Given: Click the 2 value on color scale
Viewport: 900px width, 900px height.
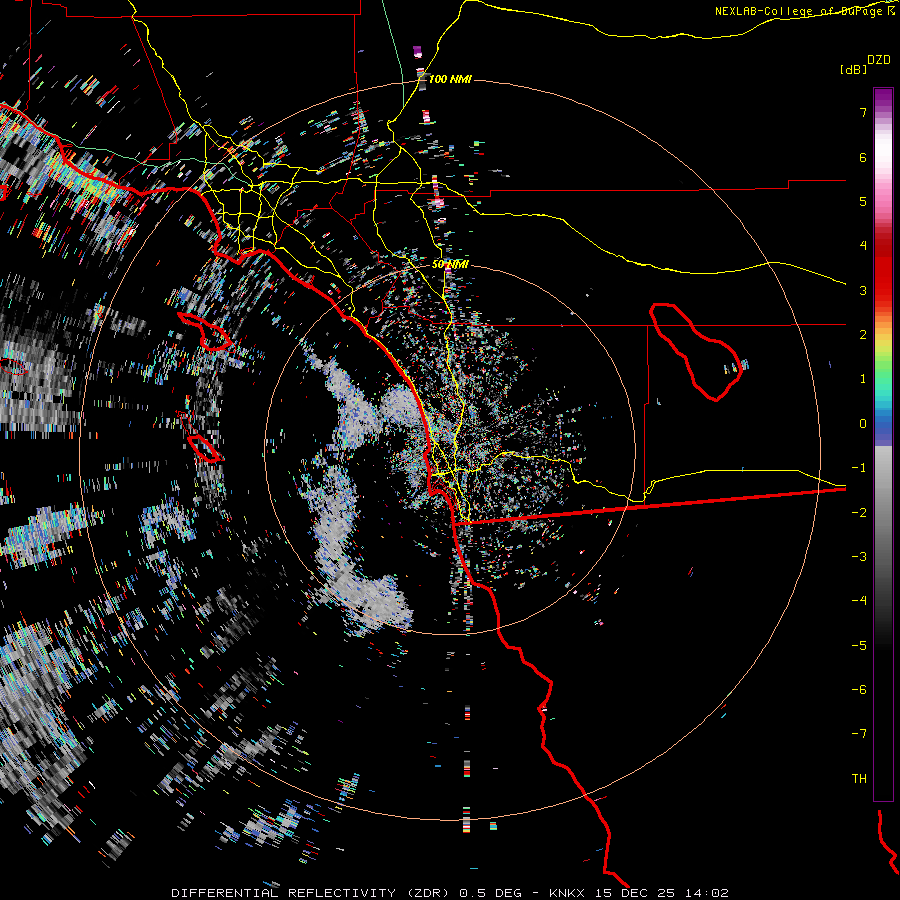Looking at the screenshot, I should [863, 334].
